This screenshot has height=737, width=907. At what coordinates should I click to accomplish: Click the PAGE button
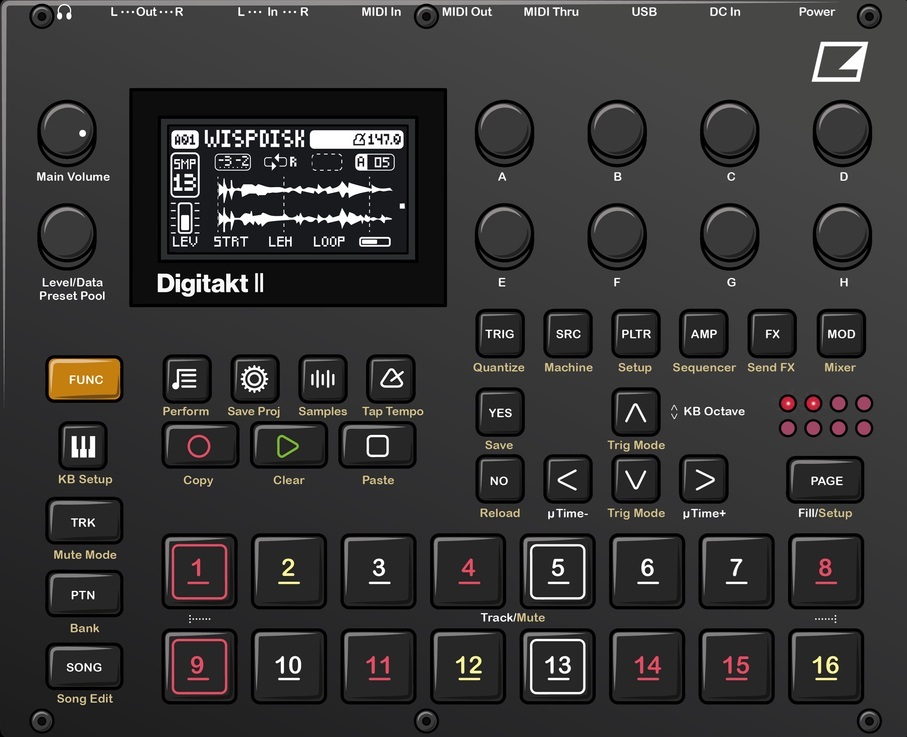[x=825, y=480]
